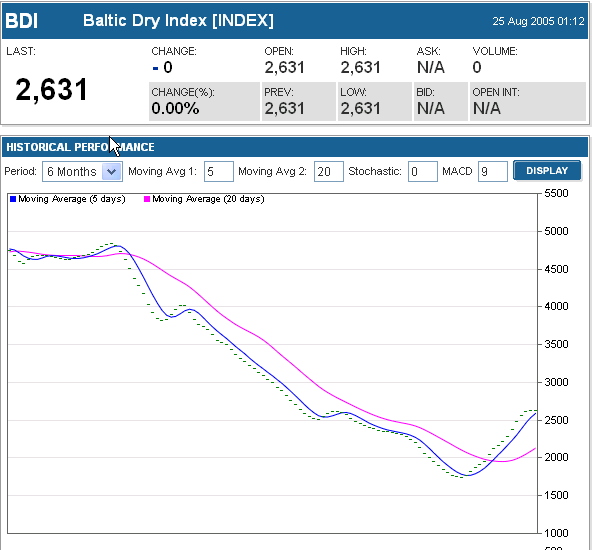Click the Moving Avg 1 input field
594x550 pixels.
219,172
